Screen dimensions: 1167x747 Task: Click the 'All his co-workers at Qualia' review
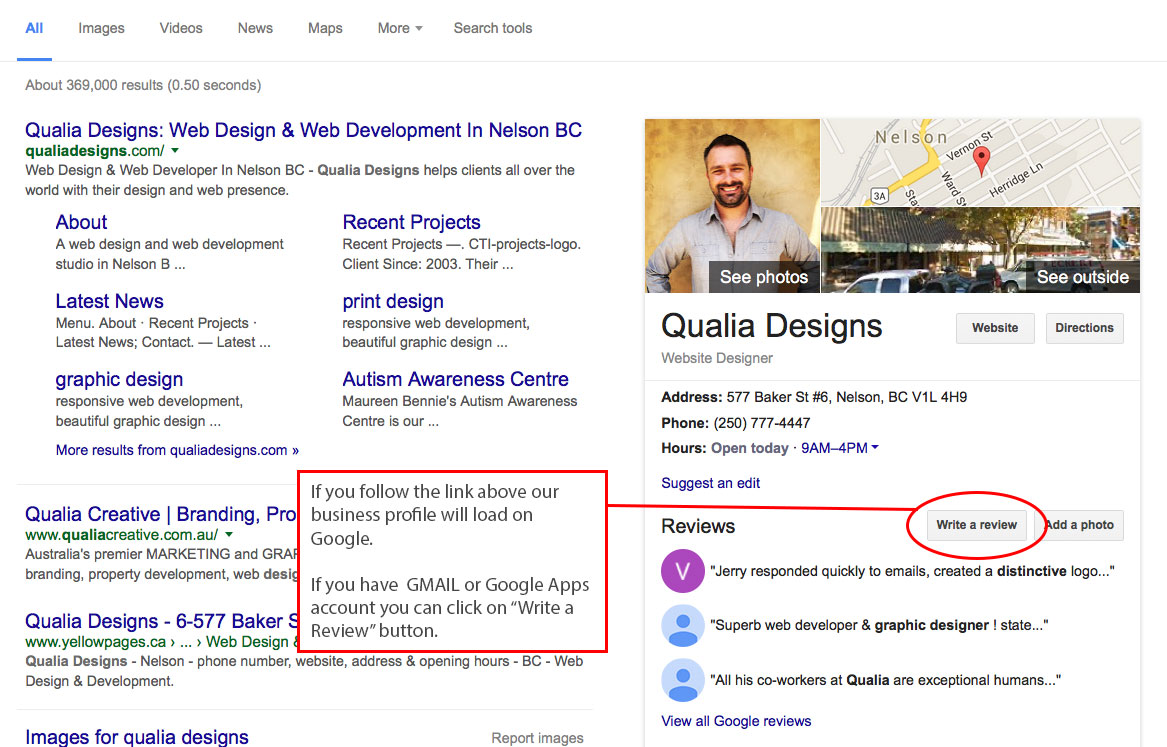pos(886,680)
